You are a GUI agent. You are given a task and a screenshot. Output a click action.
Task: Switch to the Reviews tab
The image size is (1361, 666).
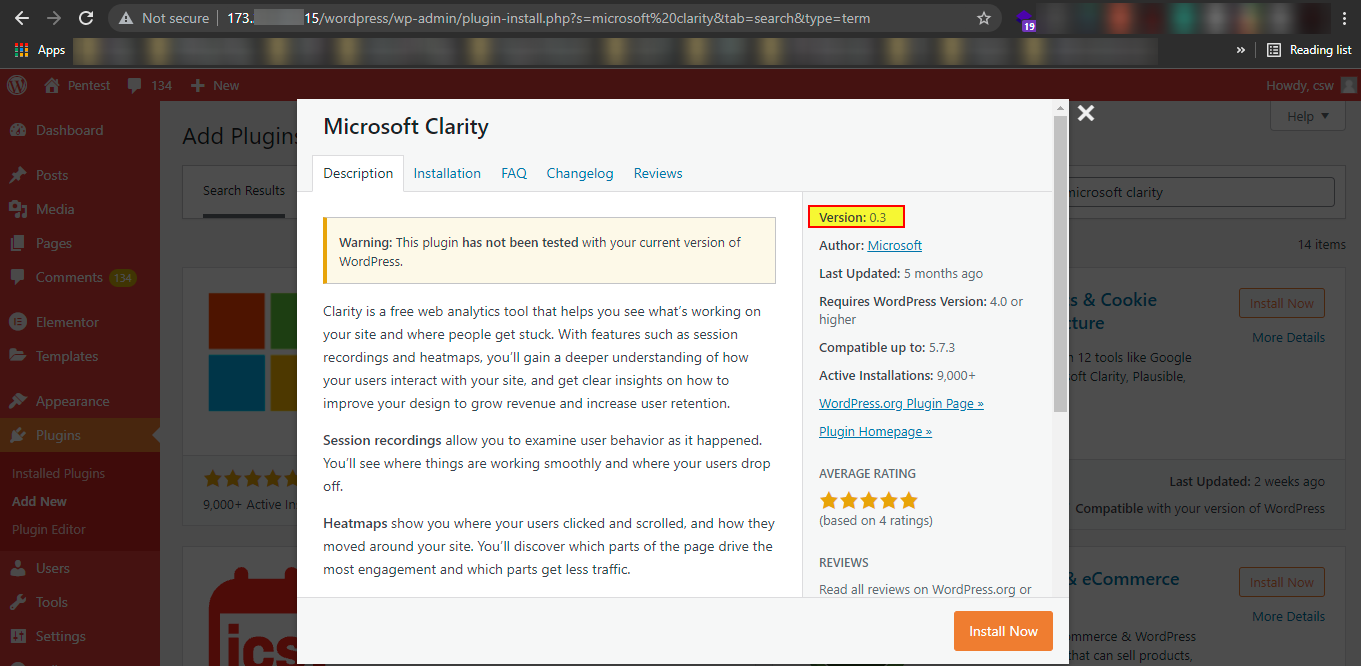coord(658,173)
